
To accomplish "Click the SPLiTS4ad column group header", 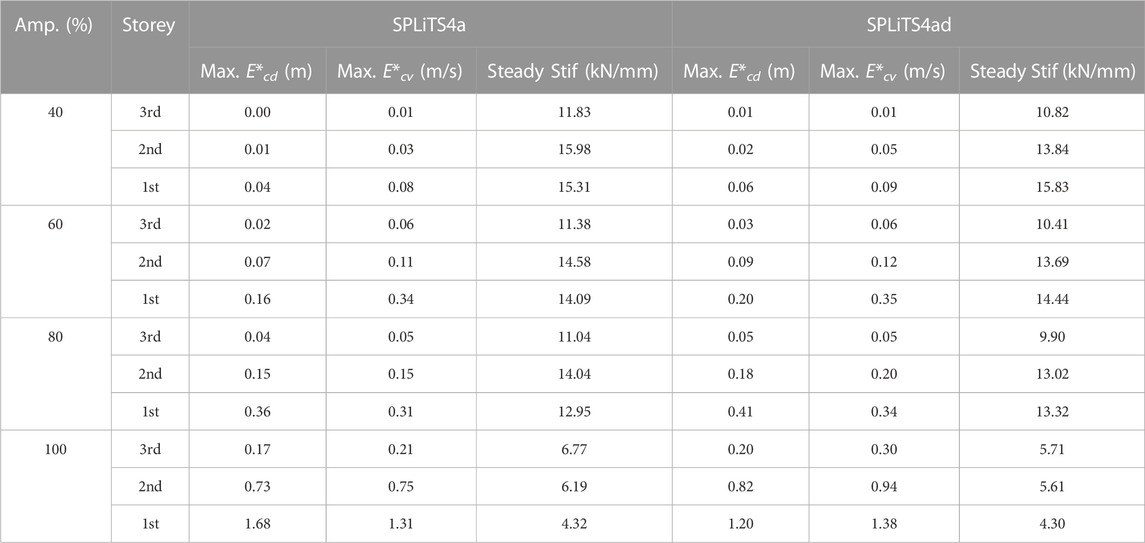I will coord(908,25).
